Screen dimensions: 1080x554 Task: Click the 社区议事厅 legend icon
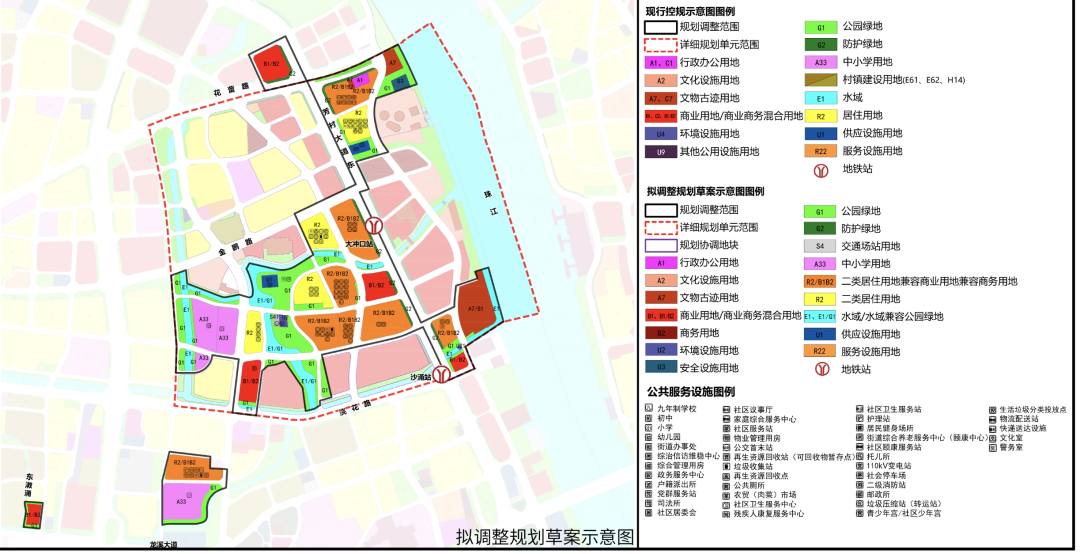tap(725, 410)
